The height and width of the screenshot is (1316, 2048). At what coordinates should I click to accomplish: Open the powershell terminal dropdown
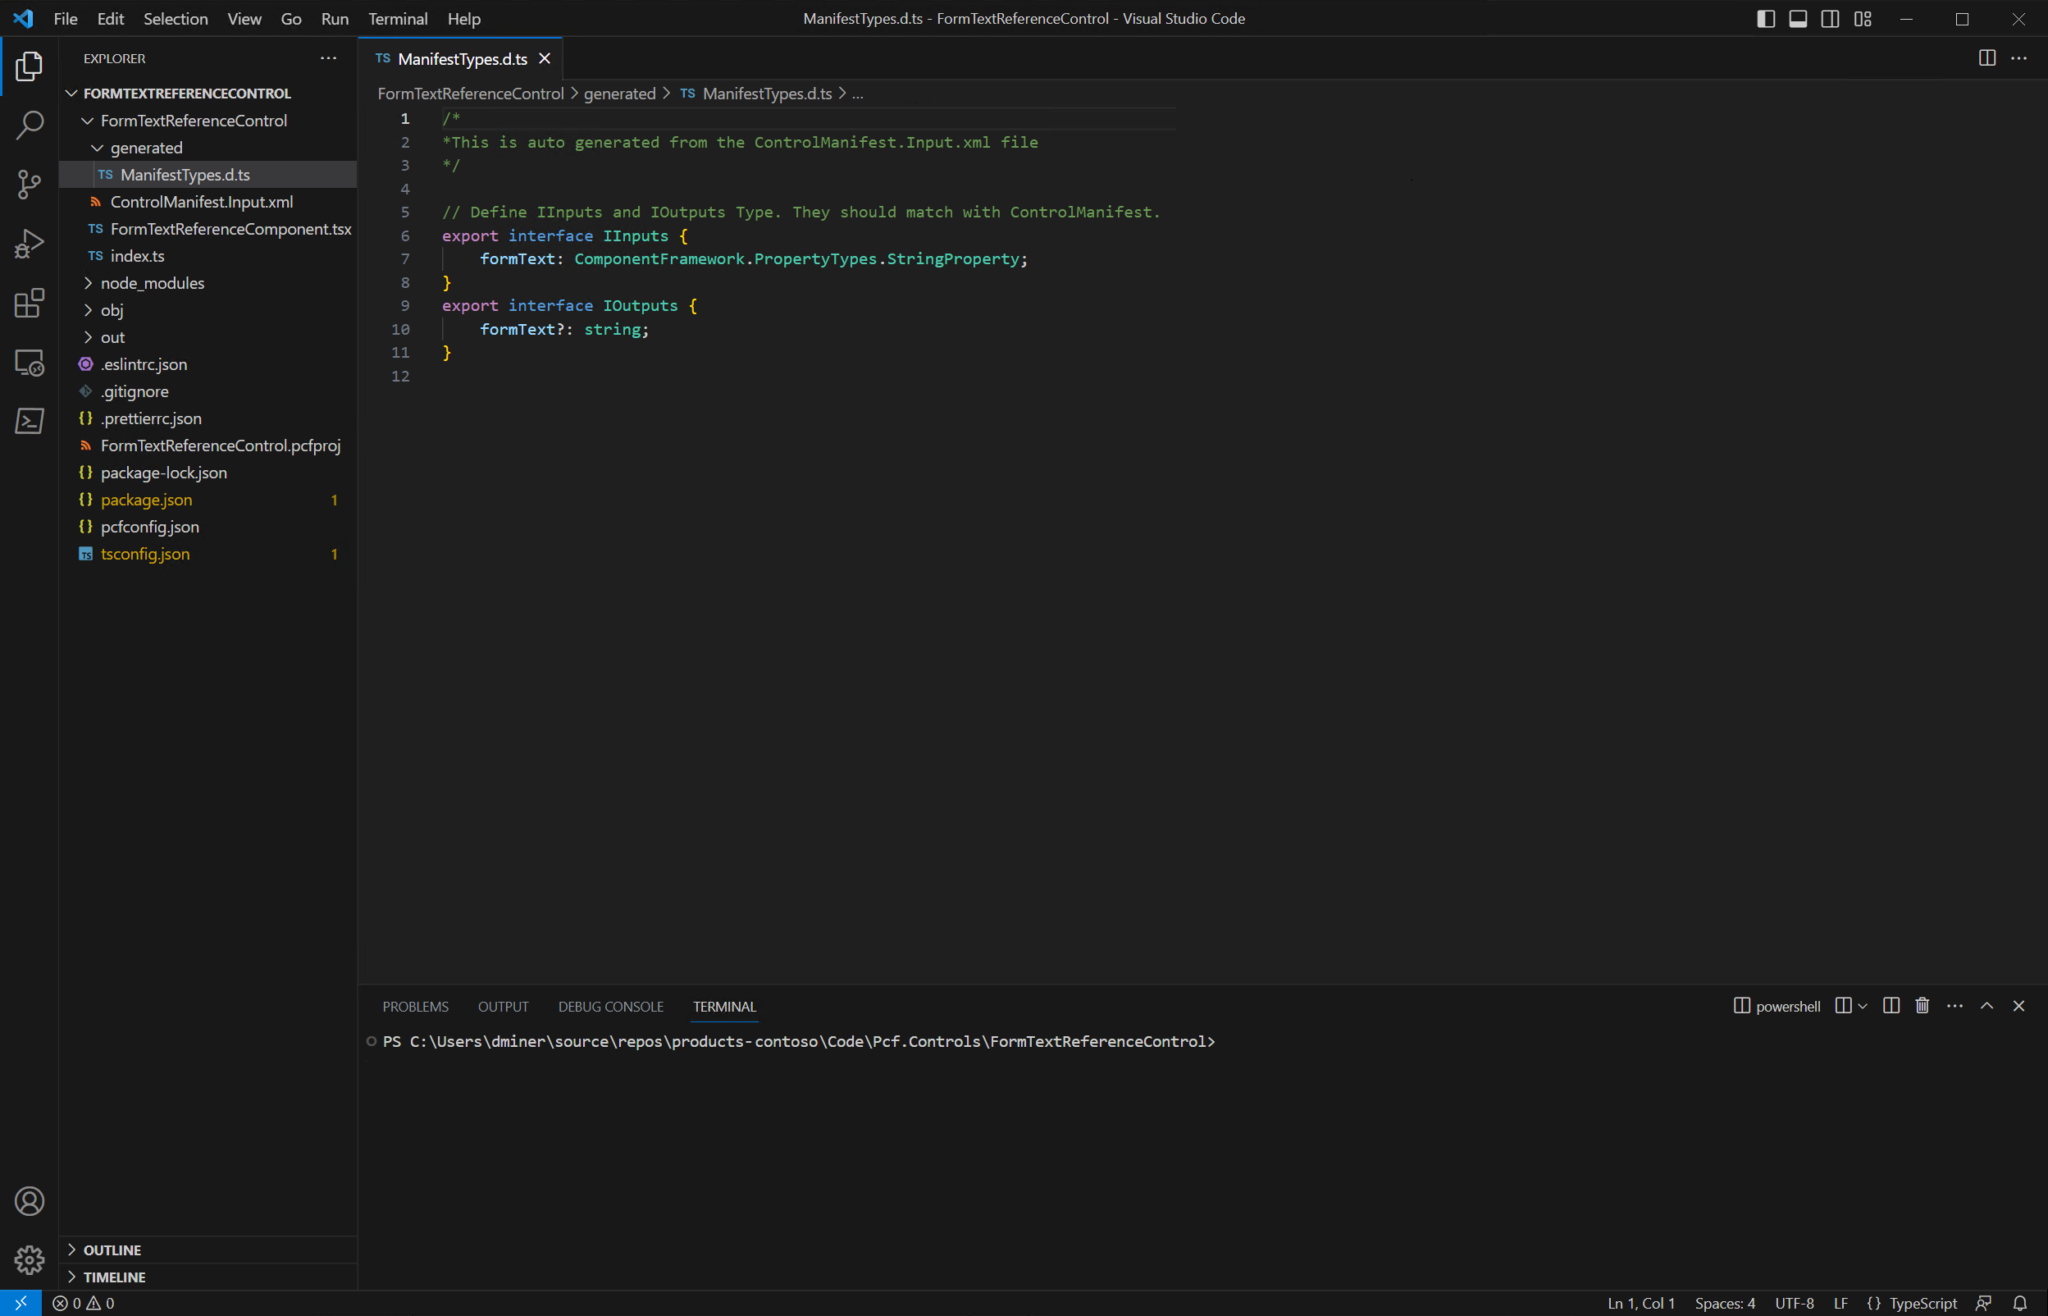tap(1862, 1005)
